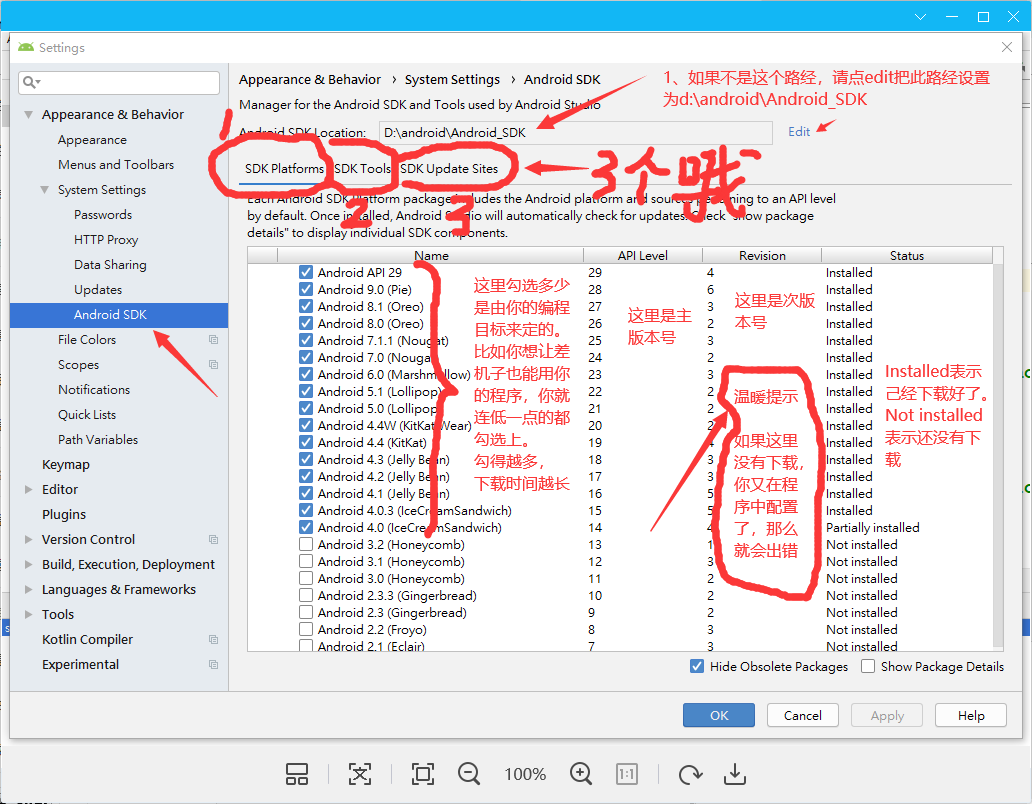Click the settings search input field
1032x804 pixels.
coord(118,82)
